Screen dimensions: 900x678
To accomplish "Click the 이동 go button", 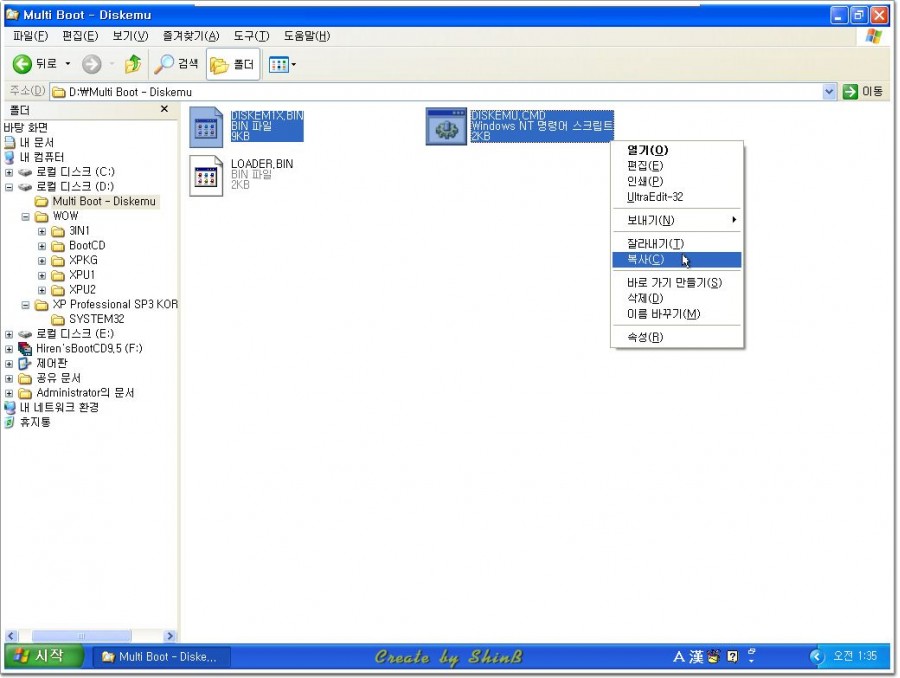I will [x=863, y=91].
